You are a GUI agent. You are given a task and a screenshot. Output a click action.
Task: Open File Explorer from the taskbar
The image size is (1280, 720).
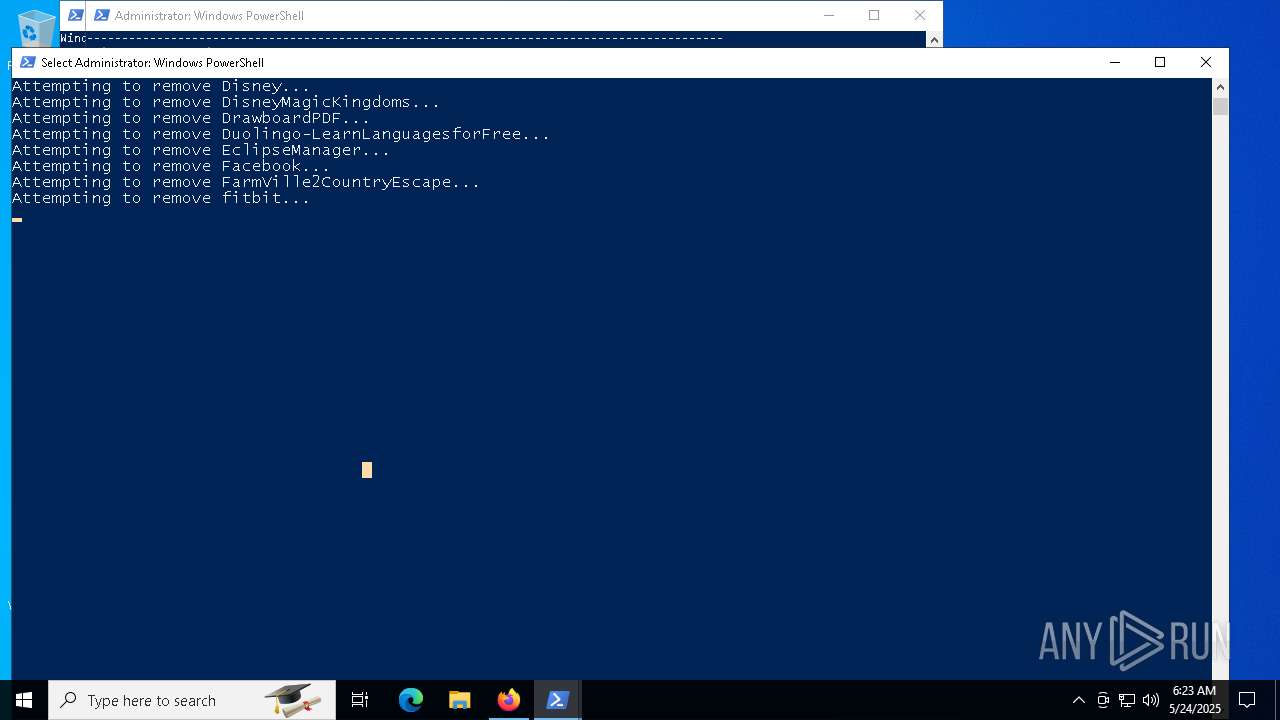(459, 700)
